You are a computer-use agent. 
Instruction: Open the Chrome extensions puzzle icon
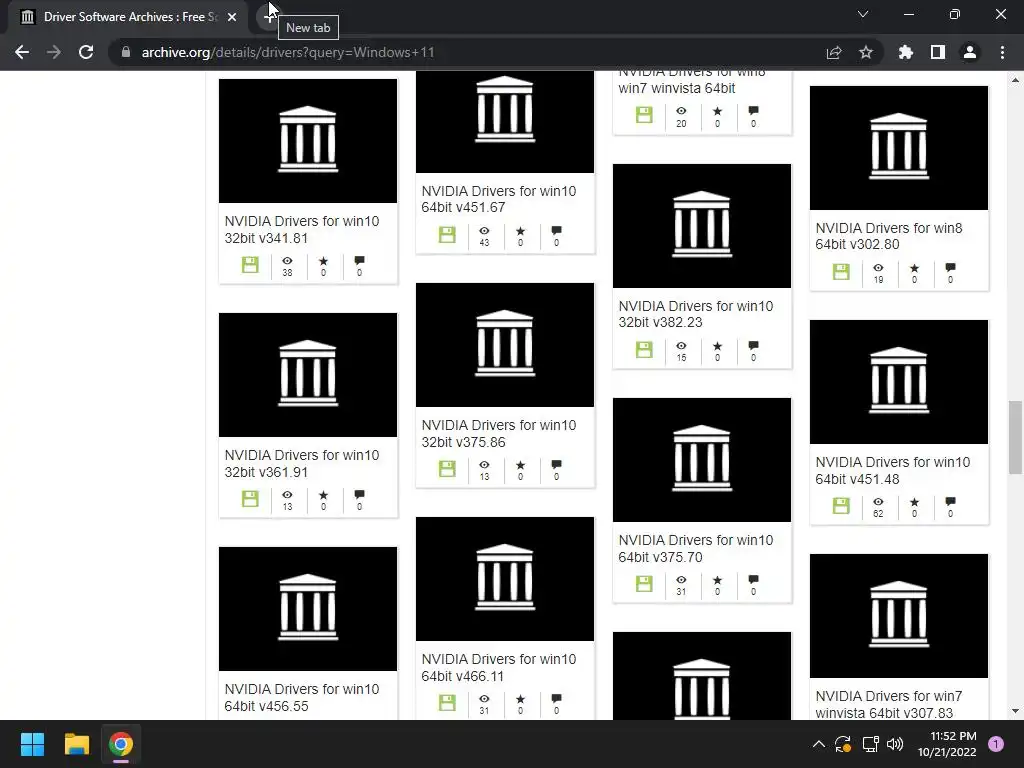pos(906,52)
